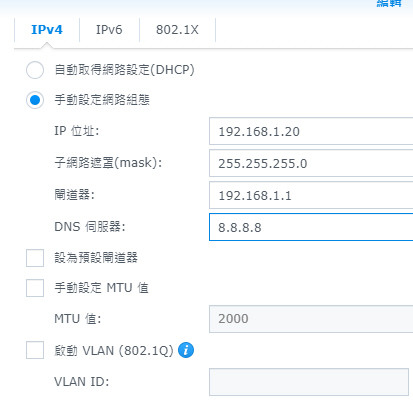Open the 802.1X tab
The image size is (413, 405).
pos(177,30)
